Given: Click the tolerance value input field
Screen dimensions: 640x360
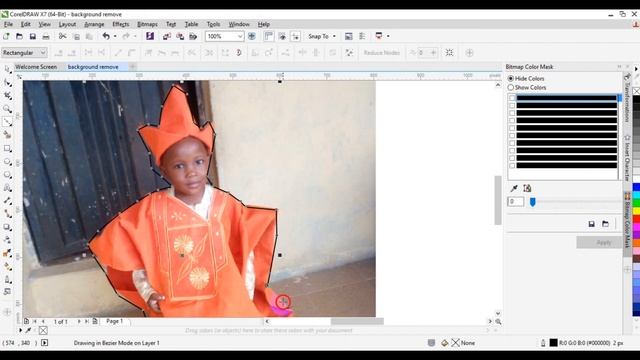Looking at the screenshot, I should [x=516, y=201].
